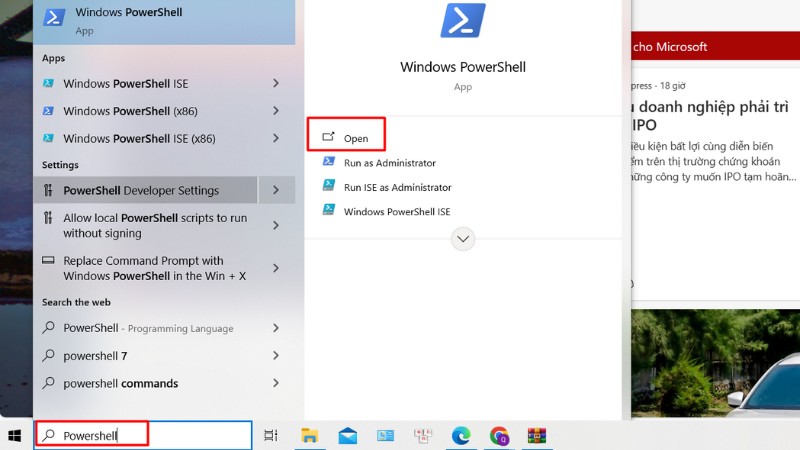This screenshot has height=450, width=800.
Task: Open PowerShell Developer Settings
Action: pos(146,190)
